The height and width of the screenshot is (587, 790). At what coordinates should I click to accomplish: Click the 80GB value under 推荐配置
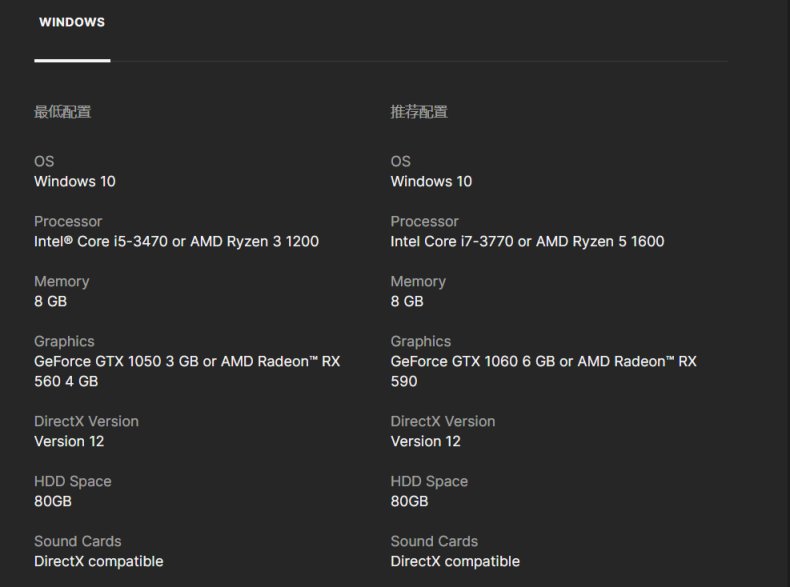pos(409,501)
